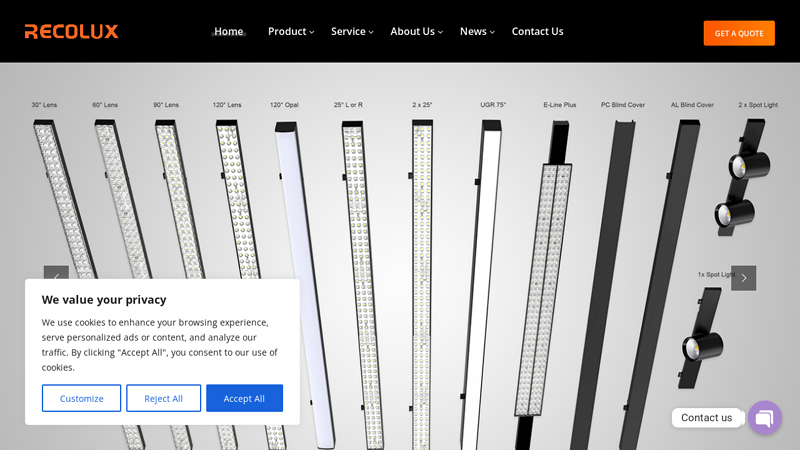Click Customize cookie settings button
Screen dimensions: 800x450
pyautogui.click(x=82, y=398)
